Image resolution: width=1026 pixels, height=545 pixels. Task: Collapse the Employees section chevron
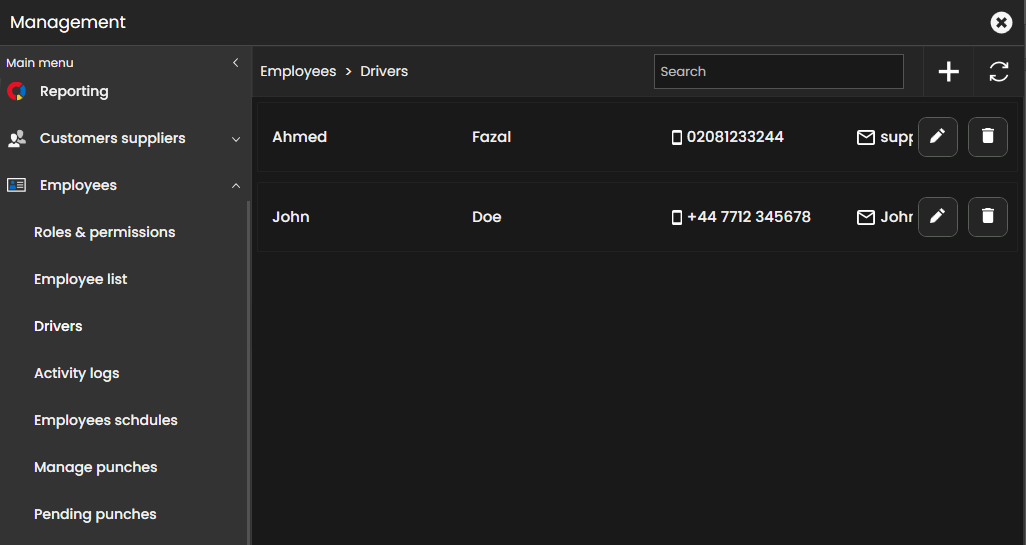coord(236,186)
